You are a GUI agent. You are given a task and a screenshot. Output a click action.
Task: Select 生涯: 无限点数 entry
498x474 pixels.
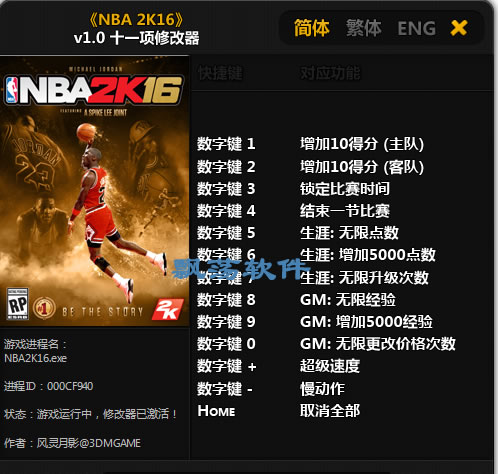coord(349,233)
